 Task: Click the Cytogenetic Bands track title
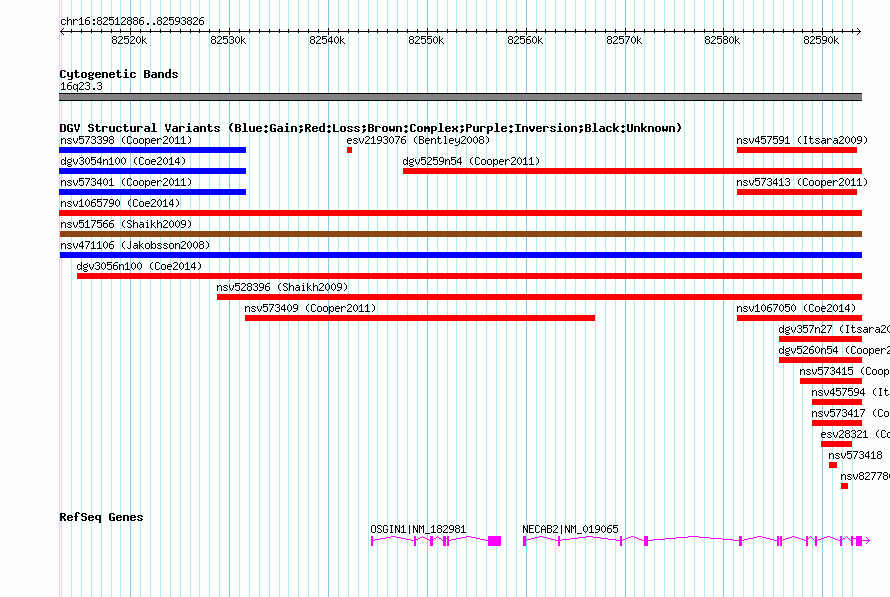coord(119,74)
